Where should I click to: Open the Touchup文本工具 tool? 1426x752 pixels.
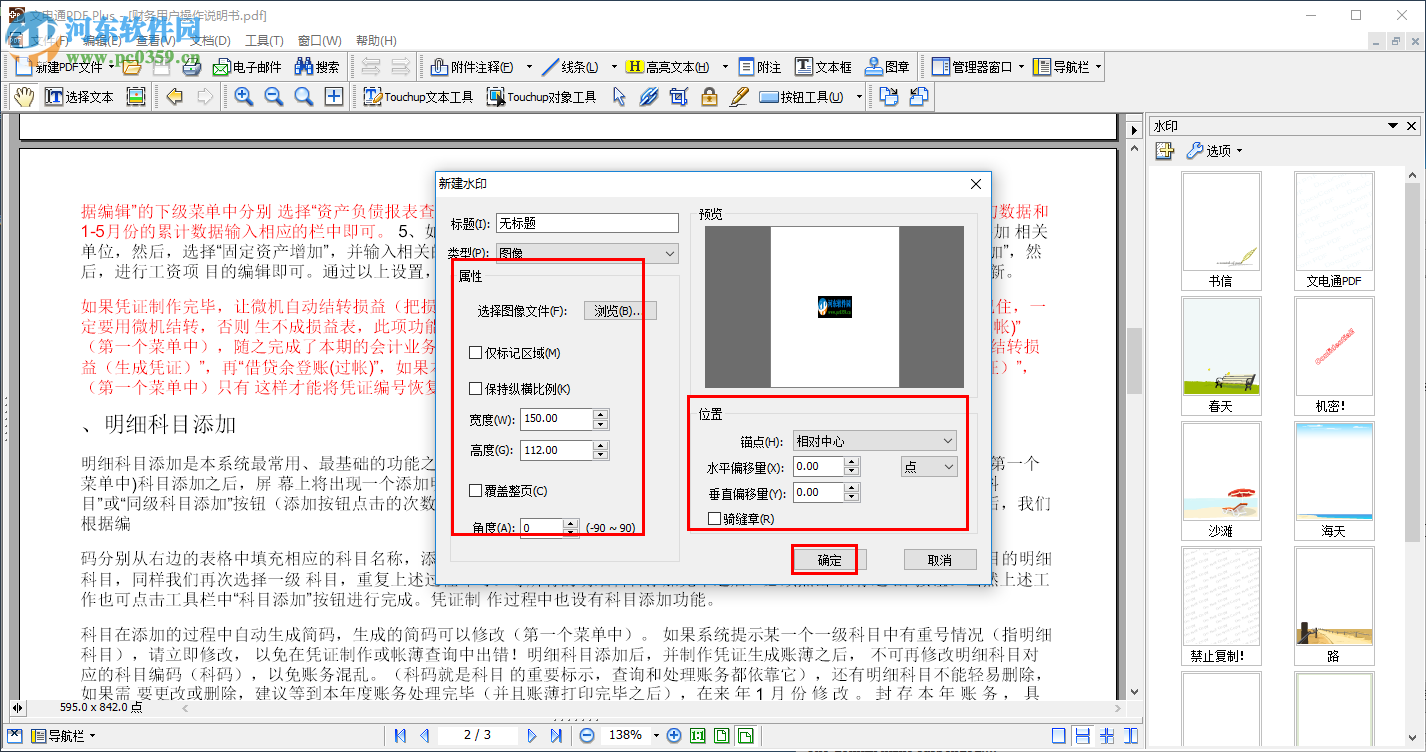click(418, 97)
